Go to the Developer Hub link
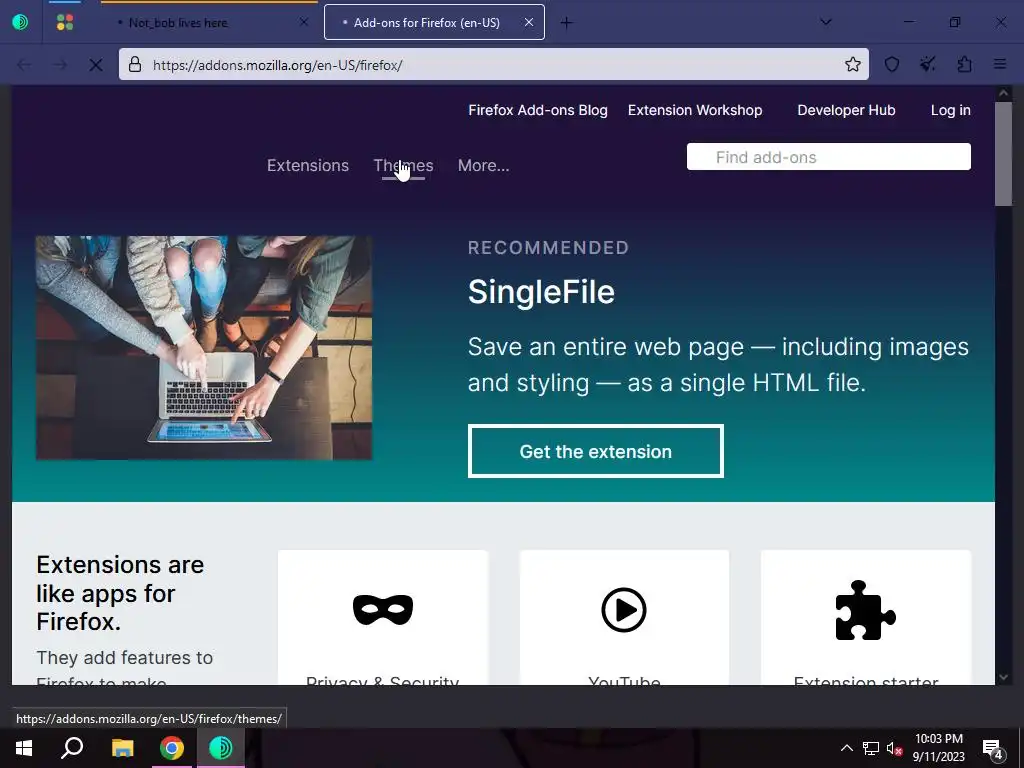The width and height of the screenshot is (1024, 768). coord(846,110)
